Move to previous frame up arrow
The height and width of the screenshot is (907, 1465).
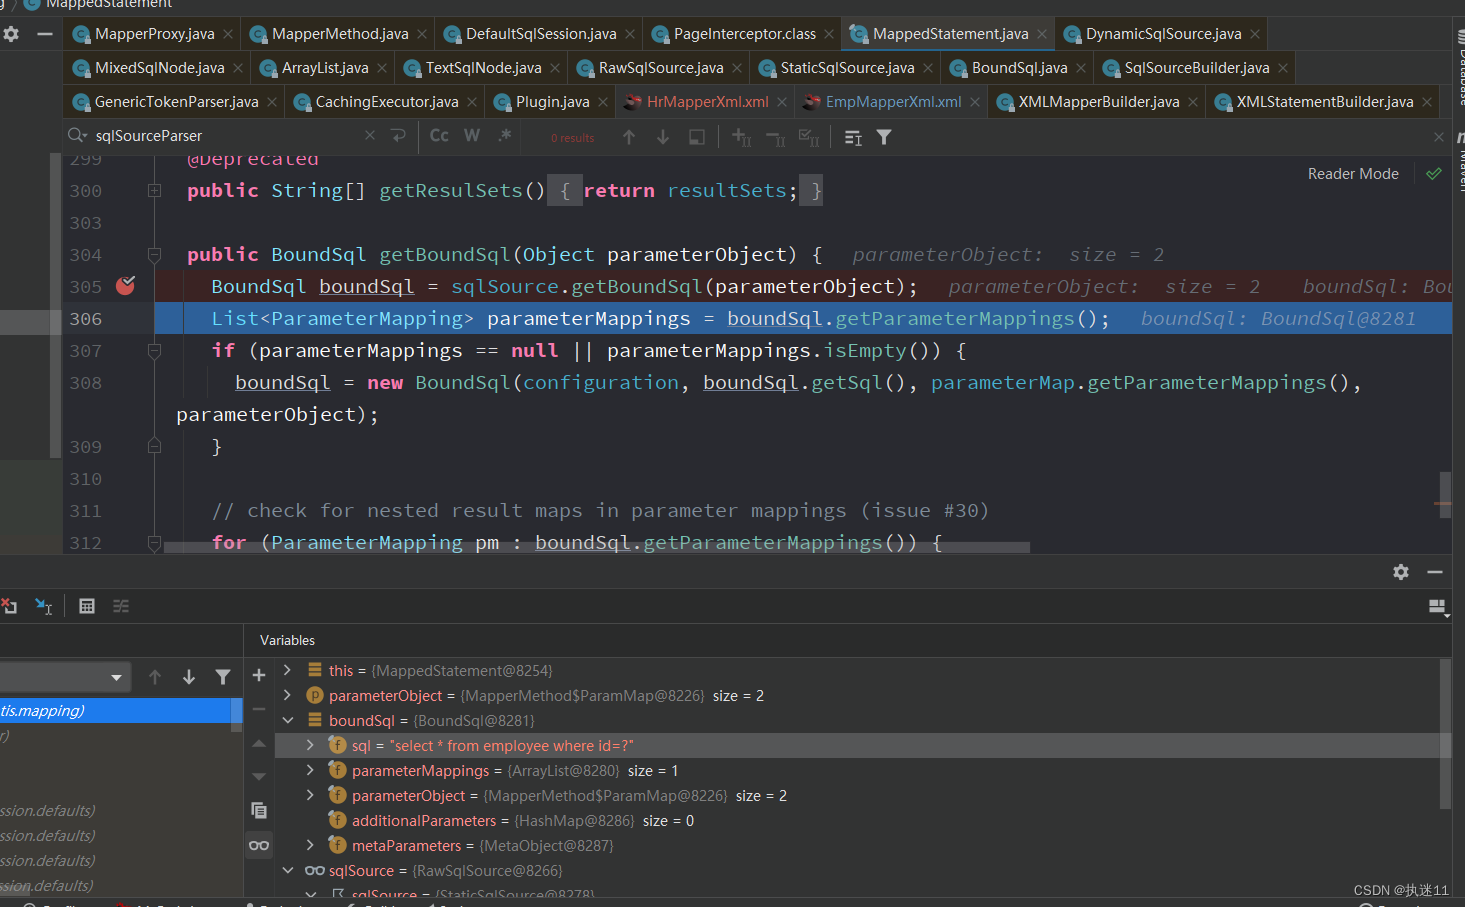click(x=155, y=677)
